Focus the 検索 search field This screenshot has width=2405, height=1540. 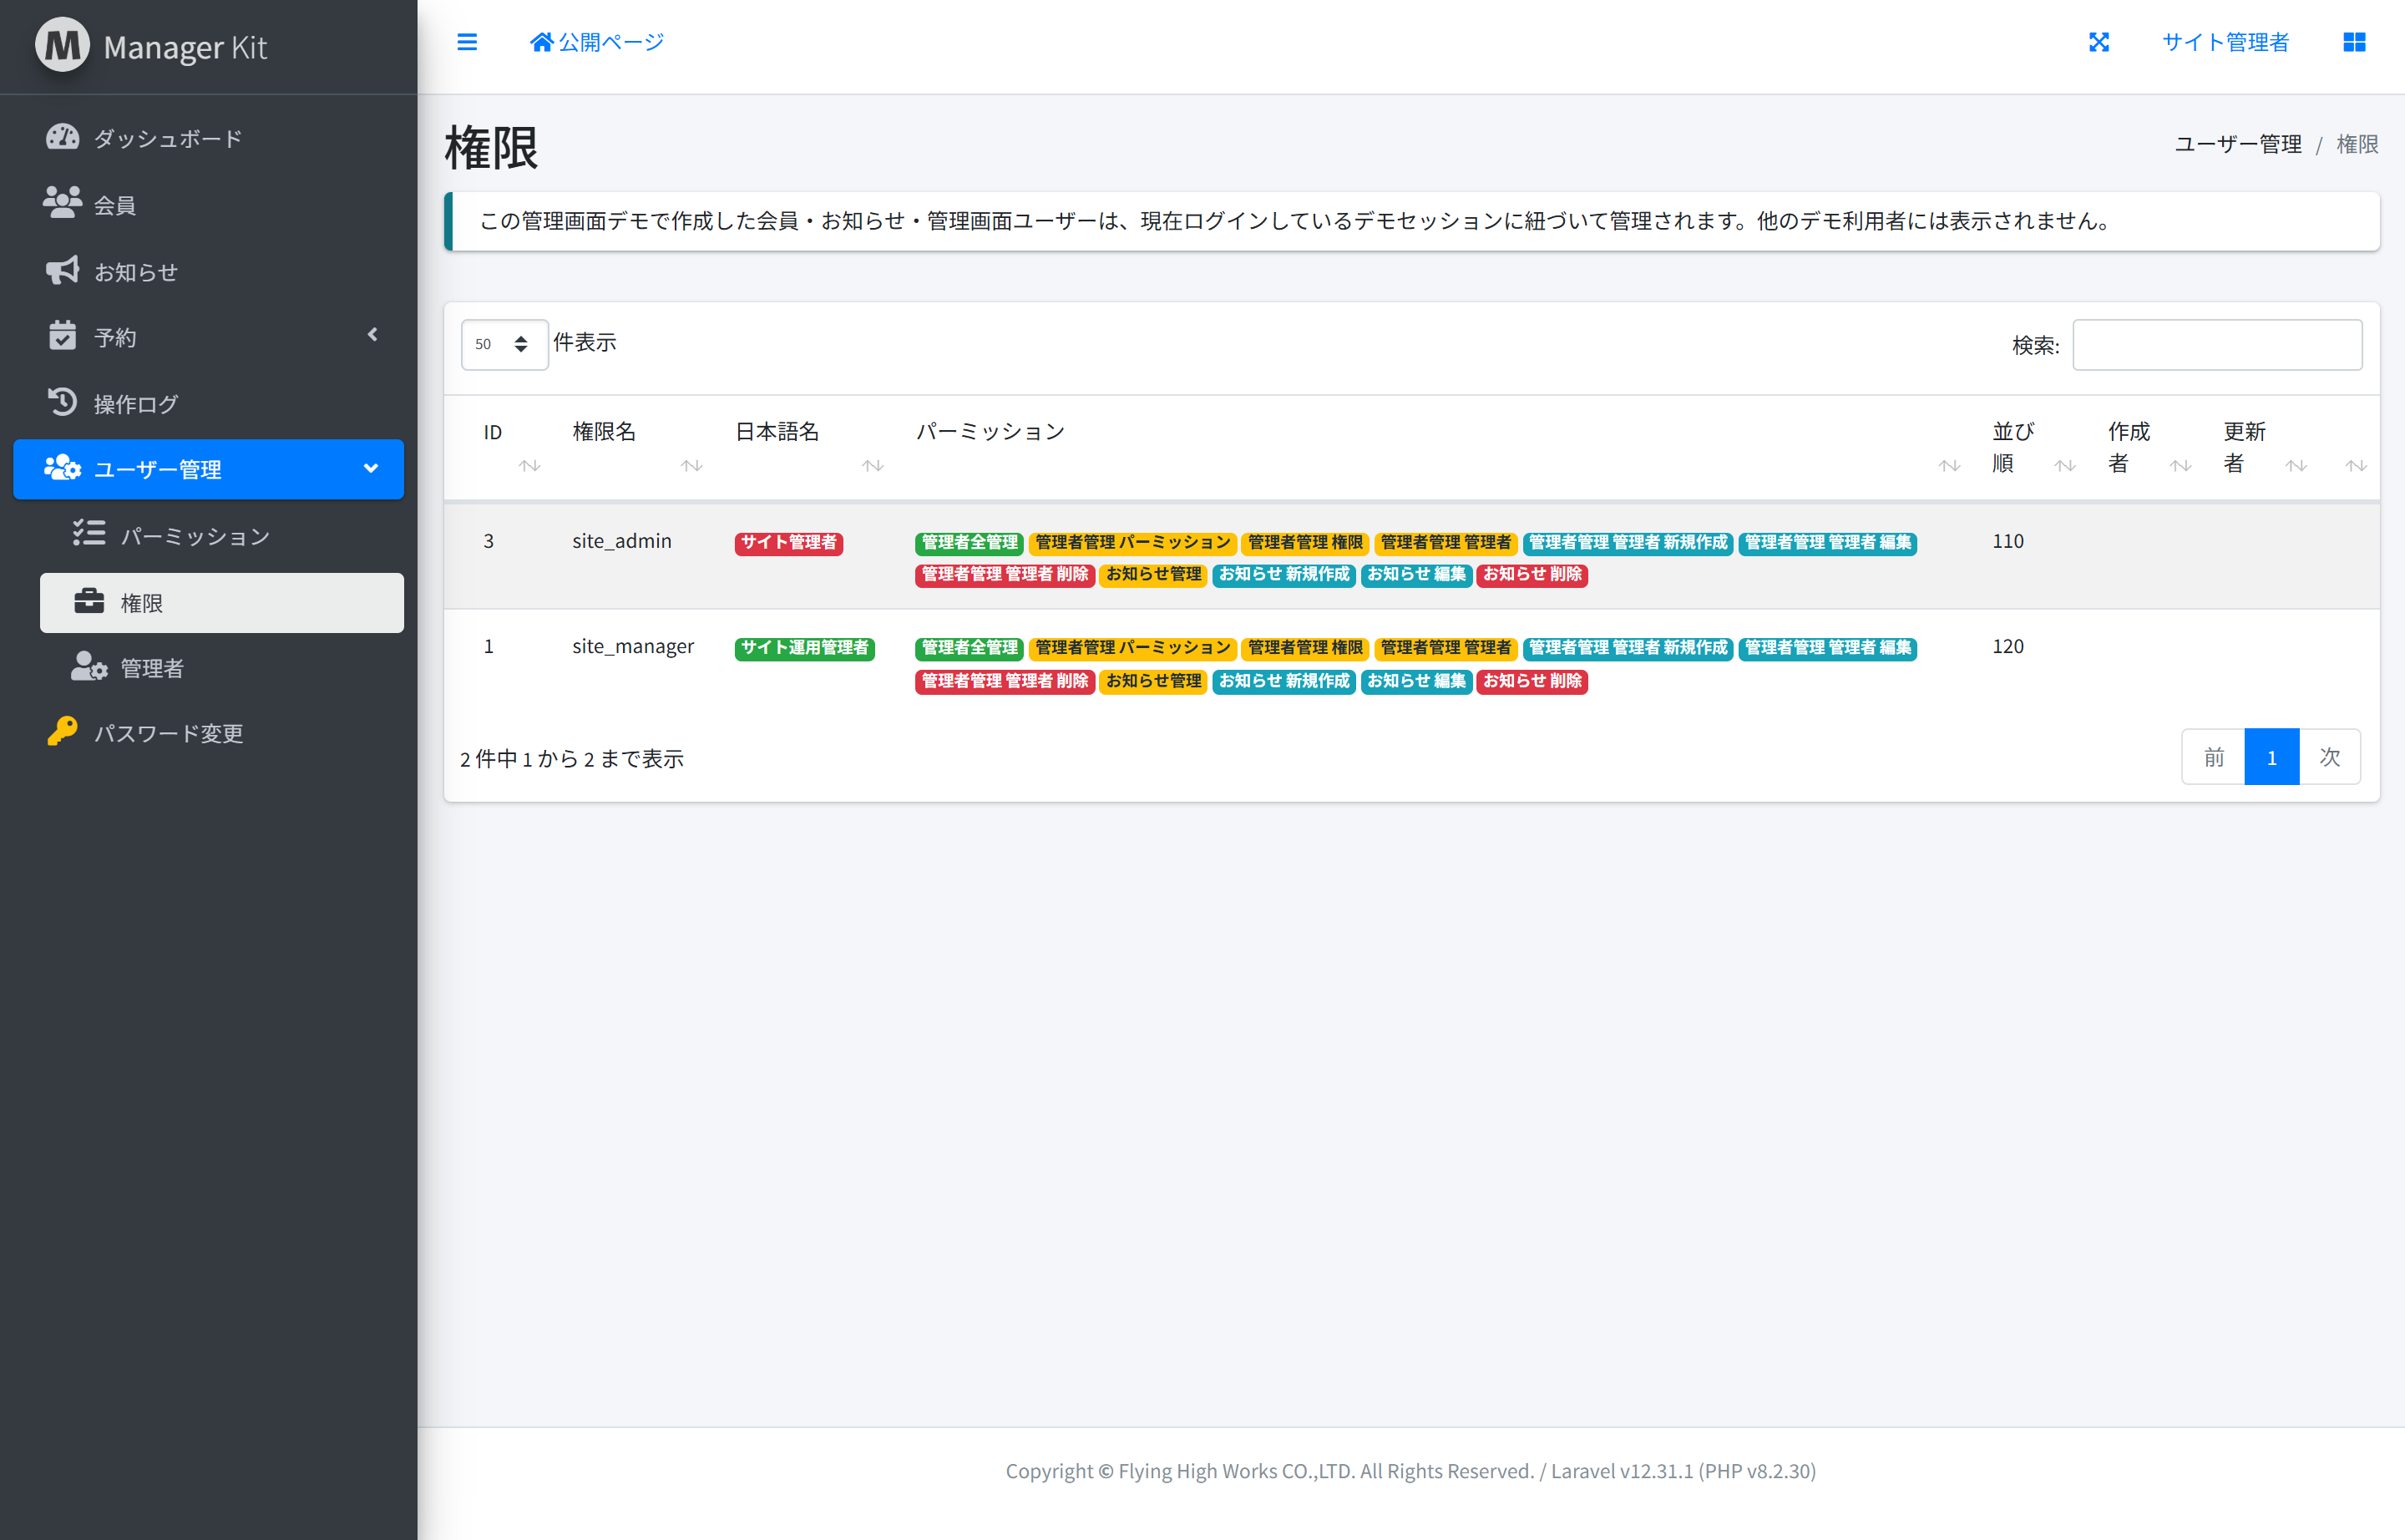click(x=2217, y=345)
